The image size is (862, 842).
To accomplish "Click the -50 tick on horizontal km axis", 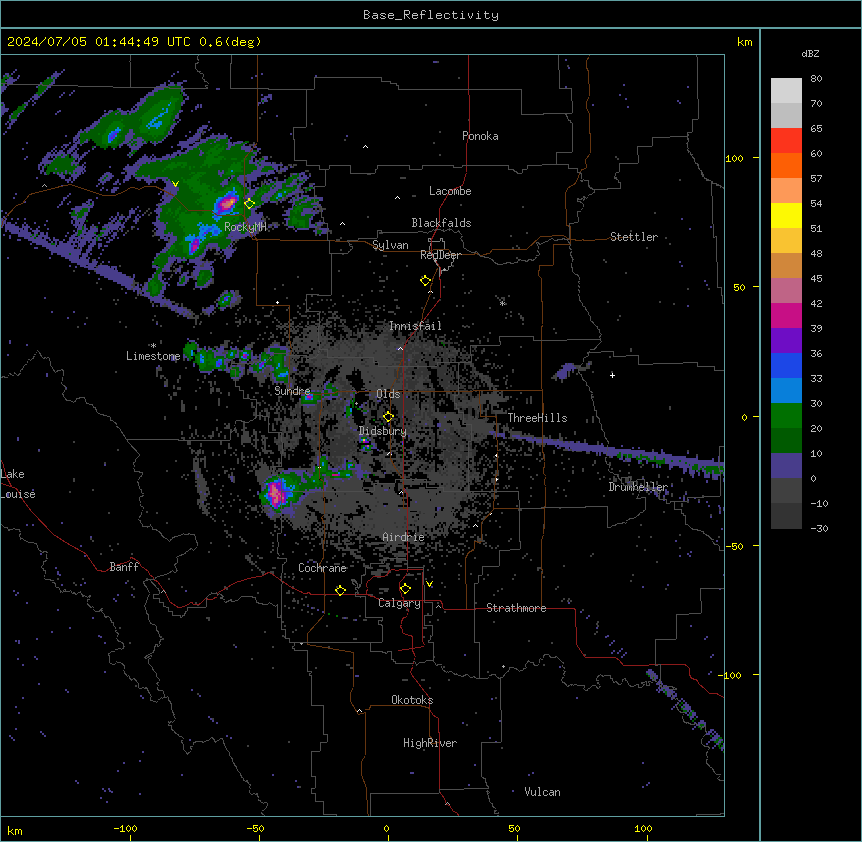I will [256, 829].
